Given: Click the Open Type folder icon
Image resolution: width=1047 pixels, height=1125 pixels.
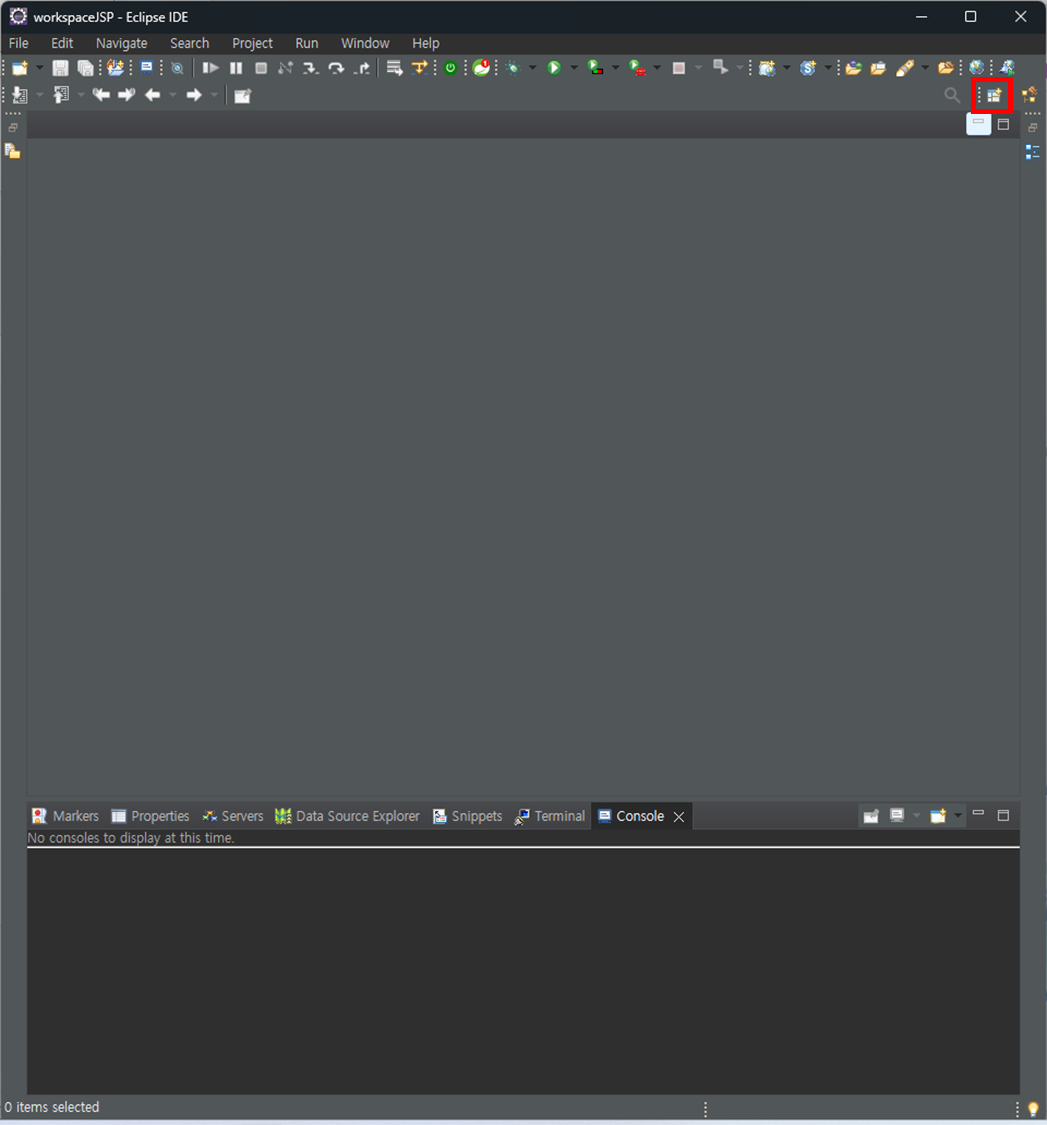Looking at the screenshot, I should click(853, 68).
